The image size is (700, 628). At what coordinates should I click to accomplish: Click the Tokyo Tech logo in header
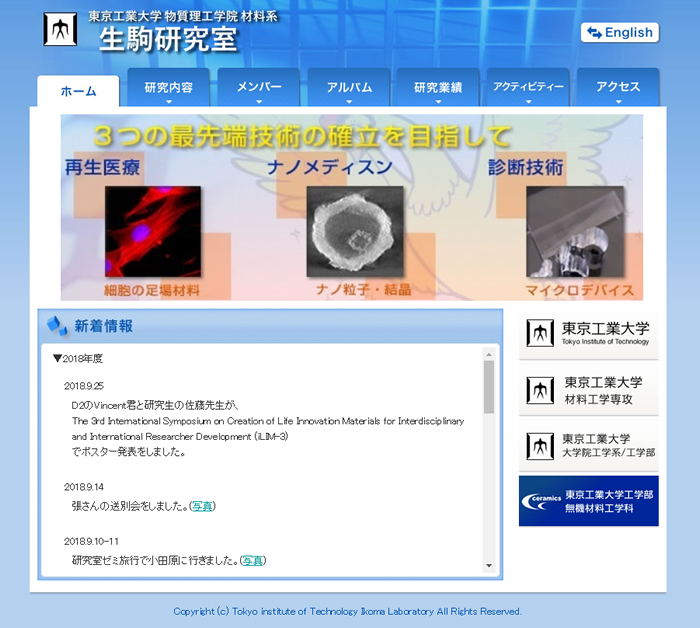click(x=60, y=29)
